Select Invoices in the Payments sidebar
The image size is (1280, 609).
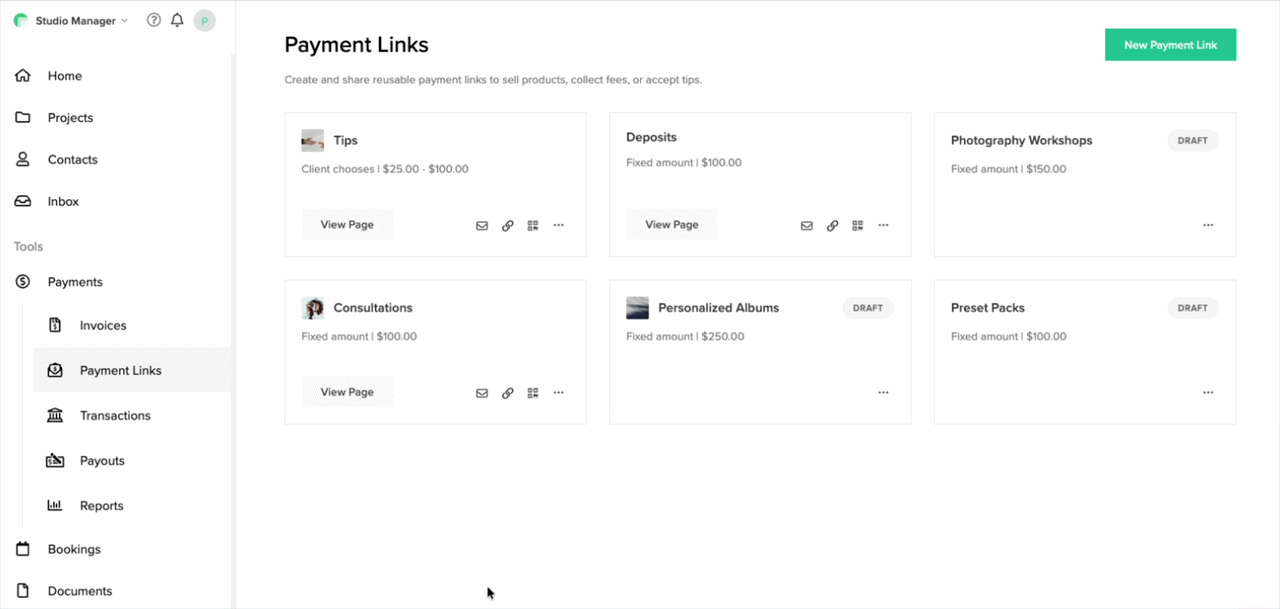coord(102,325)
